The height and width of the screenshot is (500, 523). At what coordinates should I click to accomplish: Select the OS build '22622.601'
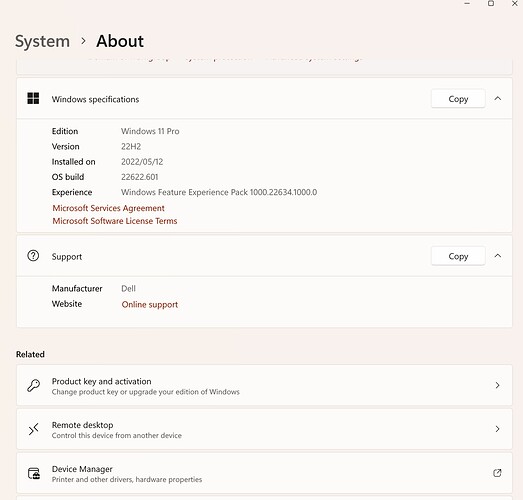click(x=139, y=177)
